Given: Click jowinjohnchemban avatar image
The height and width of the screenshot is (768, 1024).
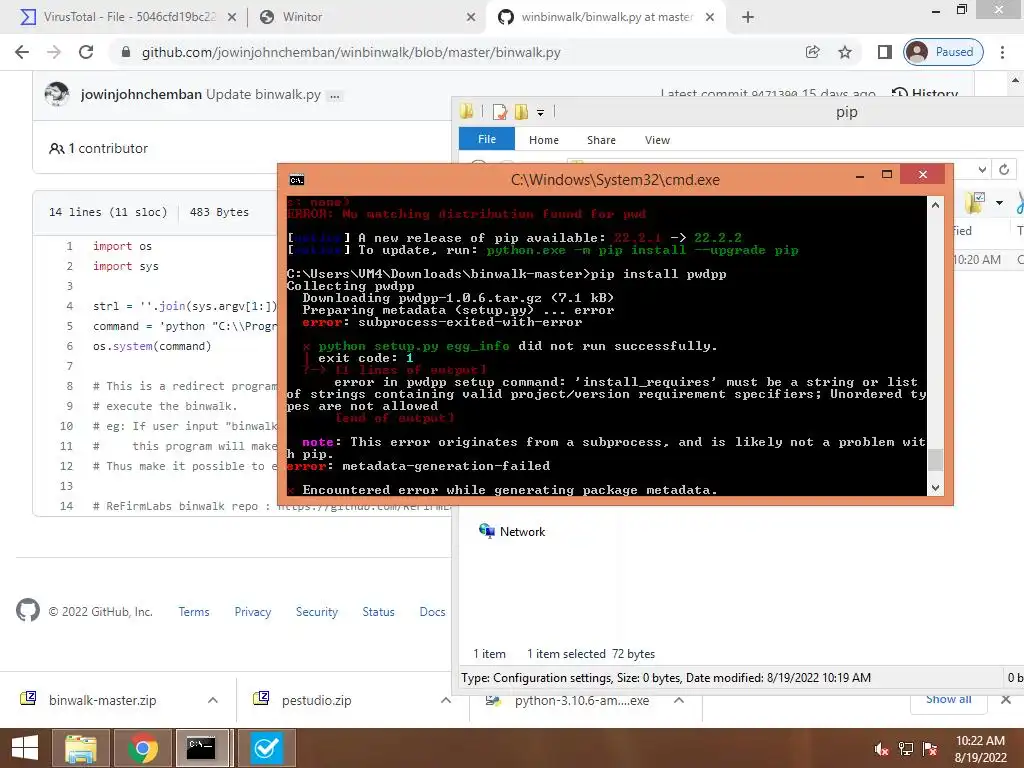Looking at the screenshot, I should [x=57, y=94].
